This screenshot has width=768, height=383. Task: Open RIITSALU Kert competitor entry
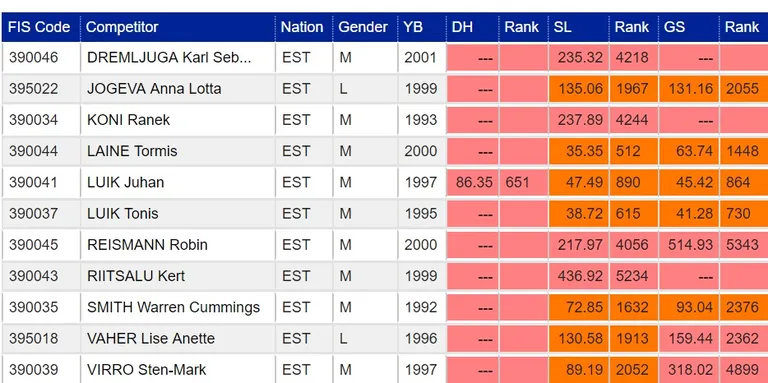pos(136,276)
